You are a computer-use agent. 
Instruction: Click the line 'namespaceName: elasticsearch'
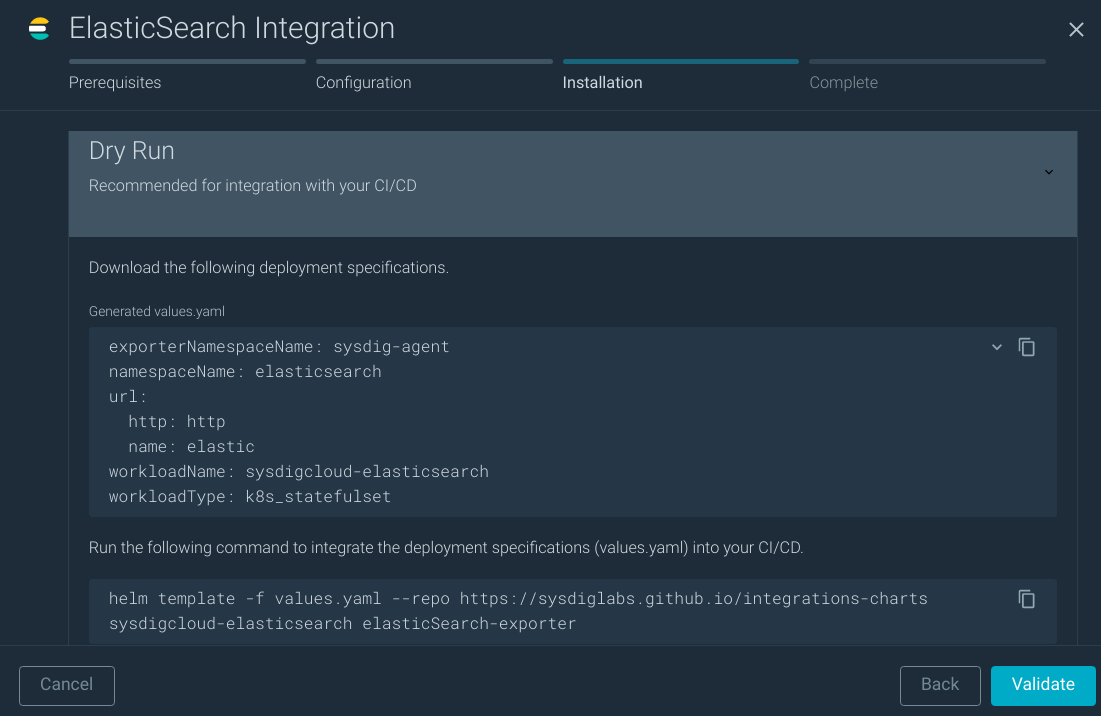[245, 372]
